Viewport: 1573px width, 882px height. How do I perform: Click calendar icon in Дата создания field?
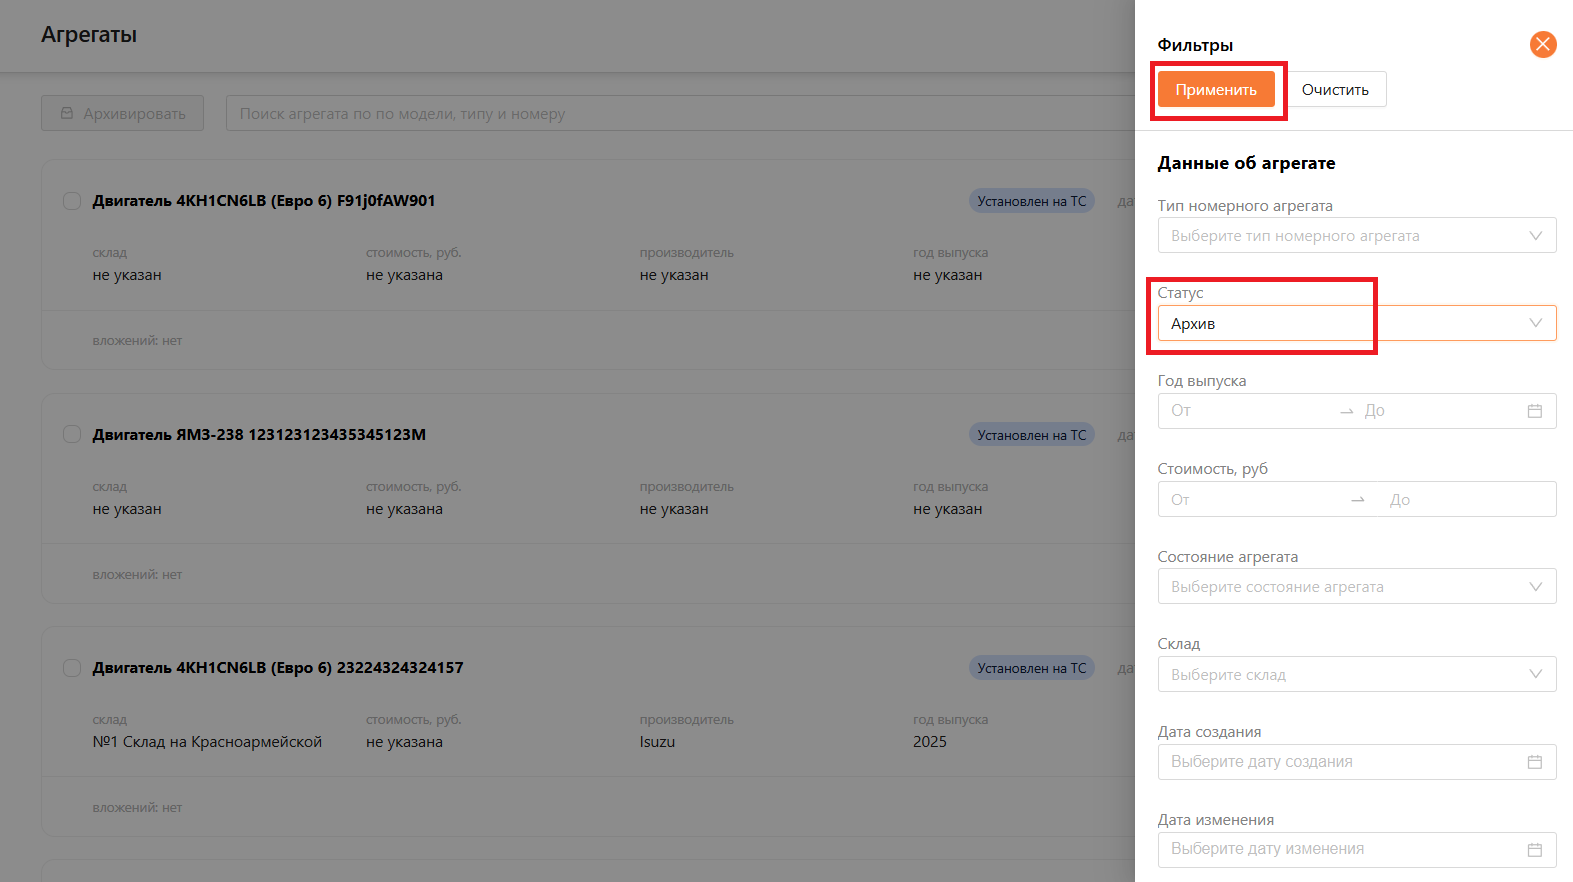point(1534,762)
